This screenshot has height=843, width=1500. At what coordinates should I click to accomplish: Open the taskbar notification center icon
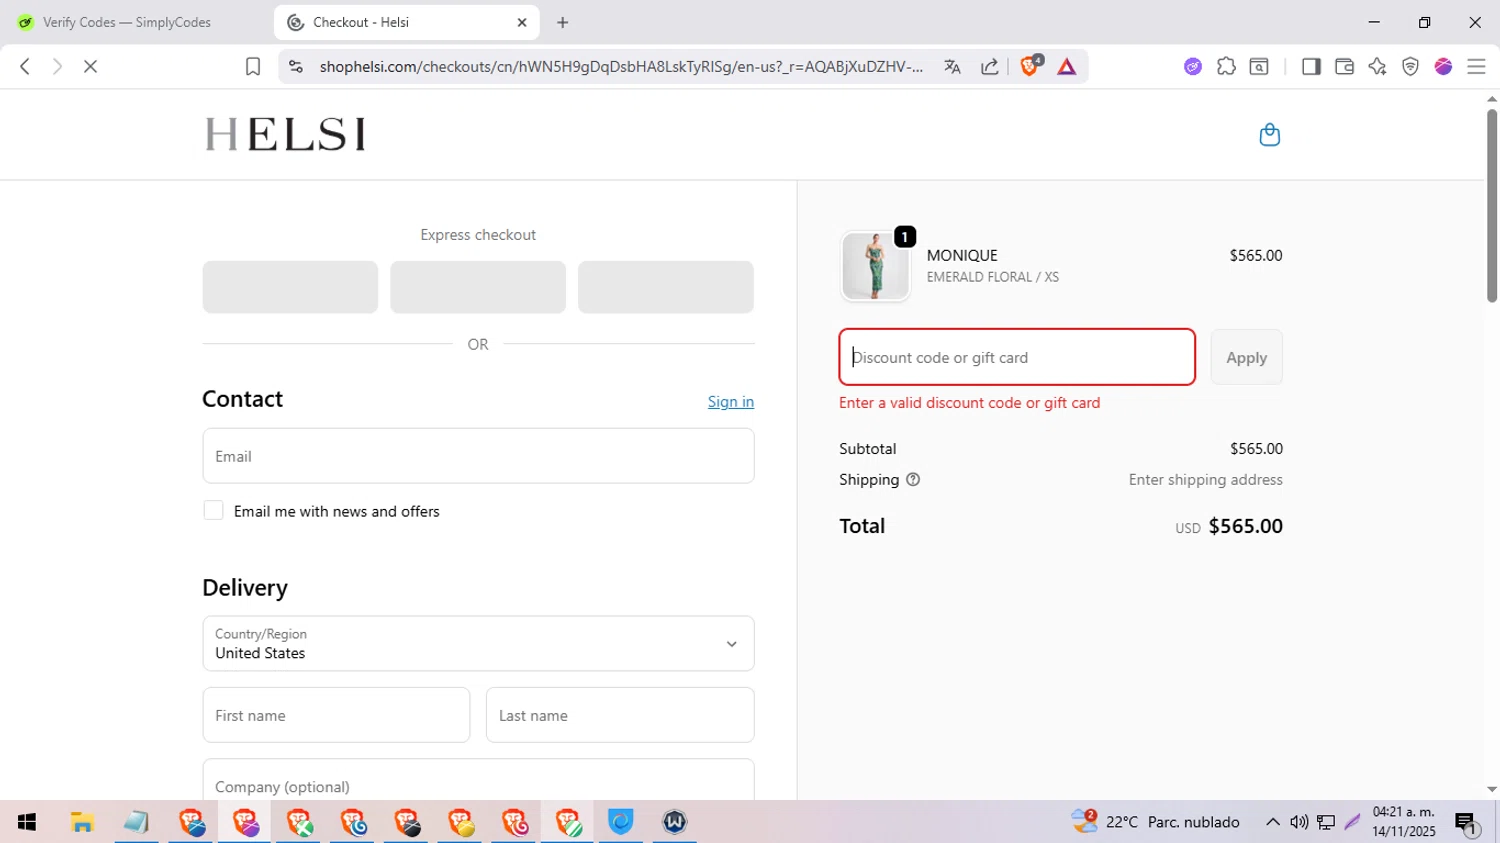coord(1466,823)
